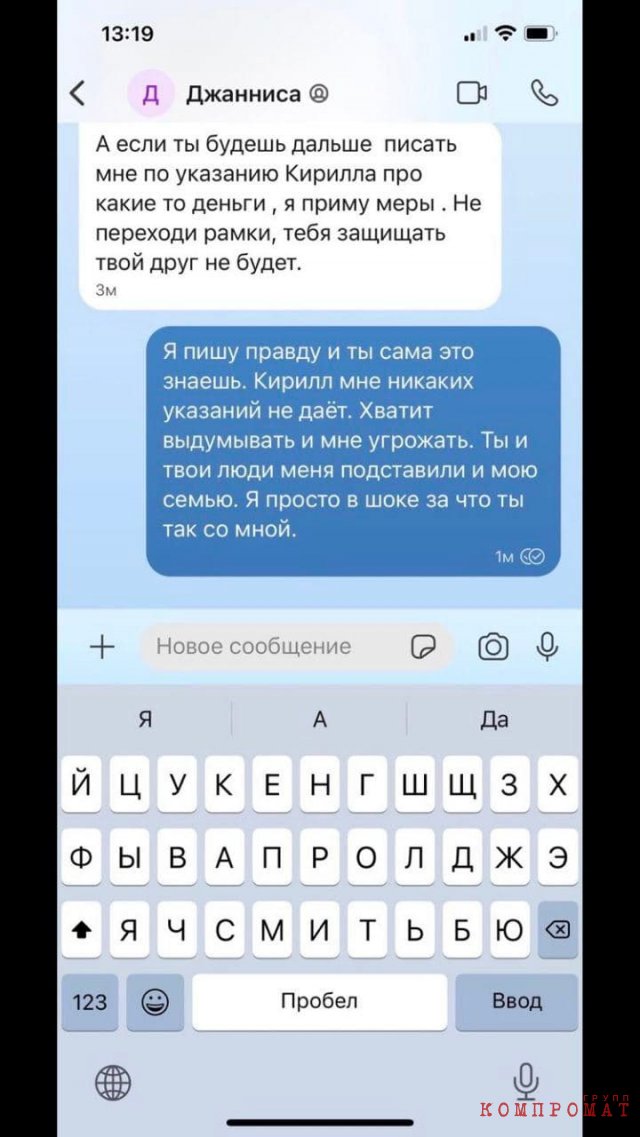Open sticker picker in message field

[x=423, y=647]
